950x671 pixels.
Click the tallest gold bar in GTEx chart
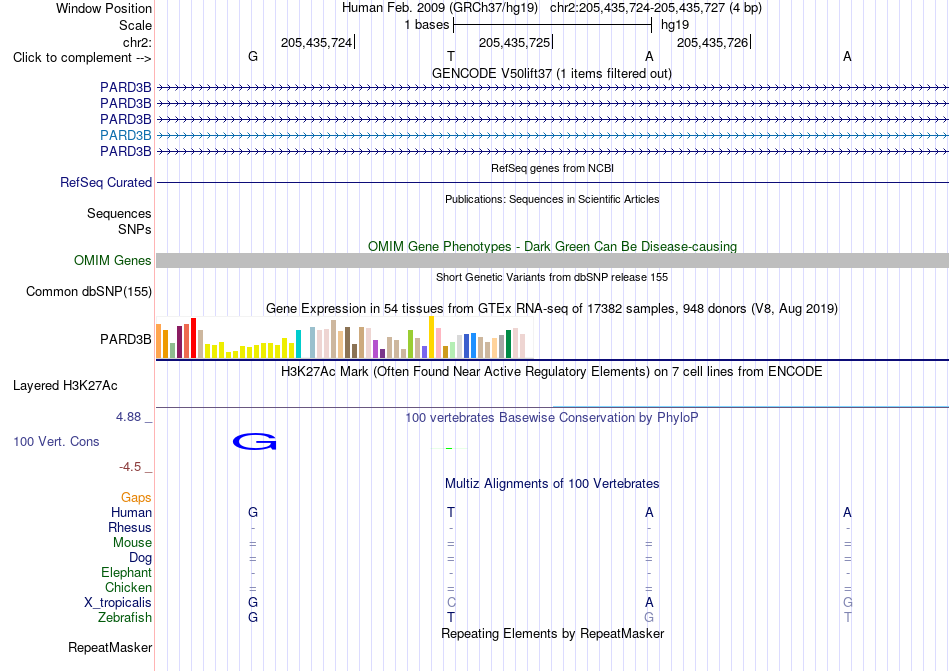pyautogui.click(x=431, y=337)
